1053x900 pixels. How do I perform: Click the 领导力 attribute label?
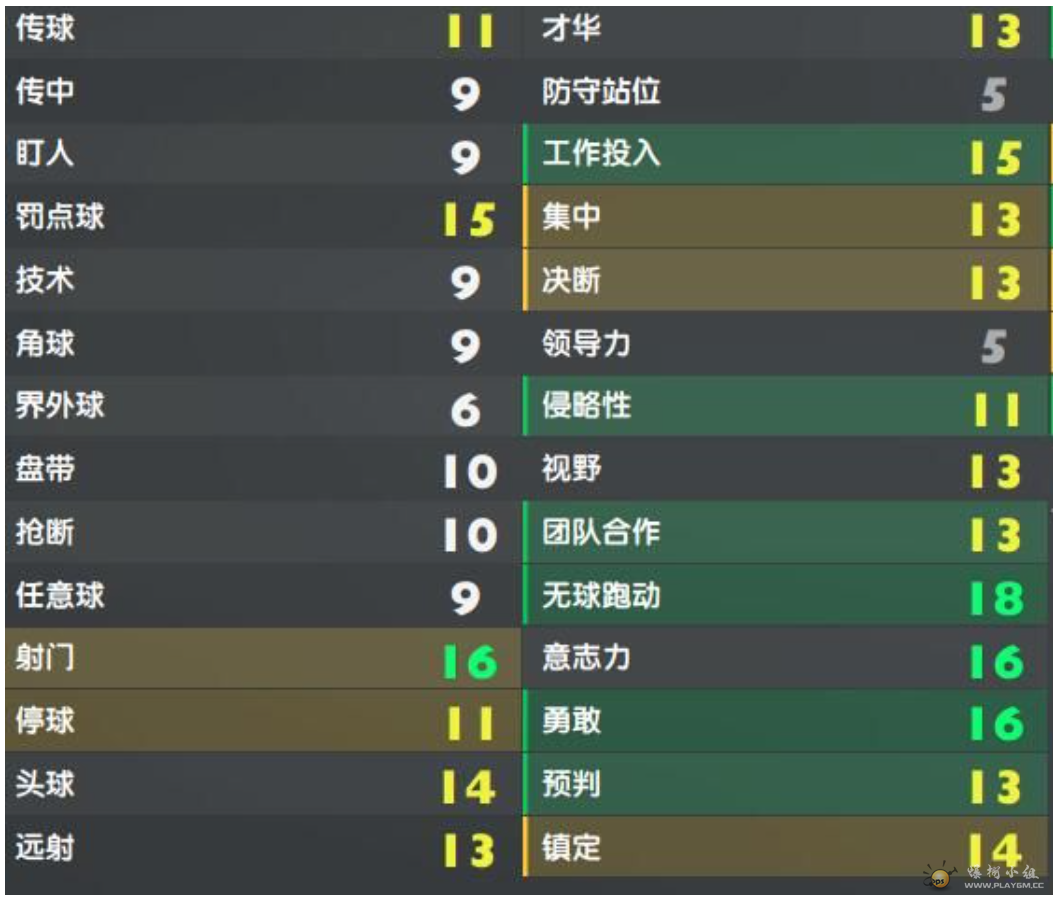[x=586, y=344]
